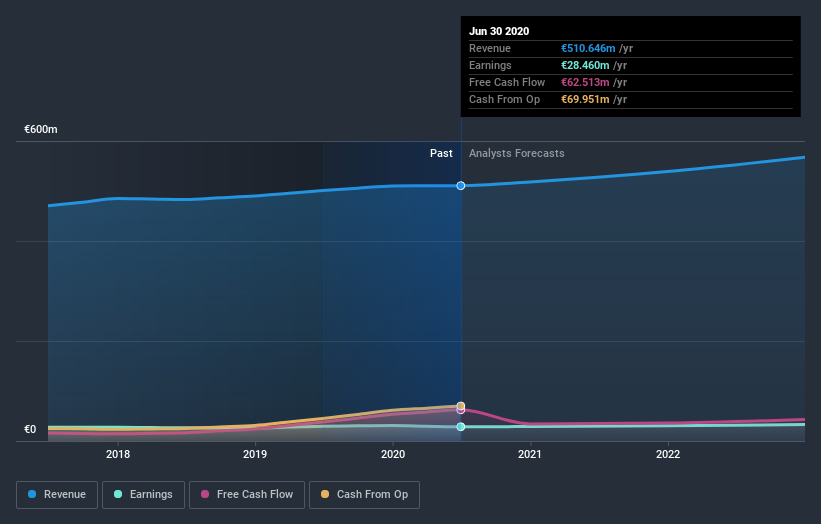Click the blue Revenue data point marker
821x524 pixels.
click(461, 186)
